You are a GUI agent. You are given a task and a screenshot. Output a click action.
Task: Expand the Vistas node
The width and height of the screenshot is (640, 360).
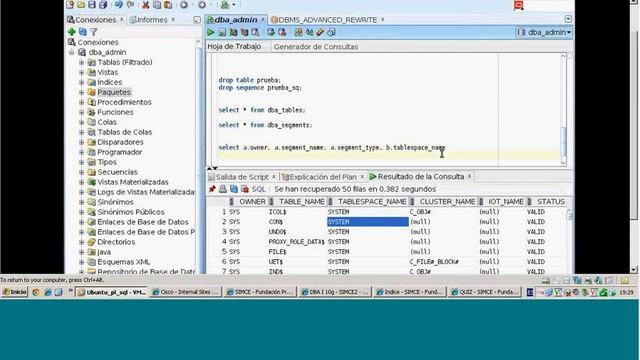pyautogui.click(x=82, y=72)
